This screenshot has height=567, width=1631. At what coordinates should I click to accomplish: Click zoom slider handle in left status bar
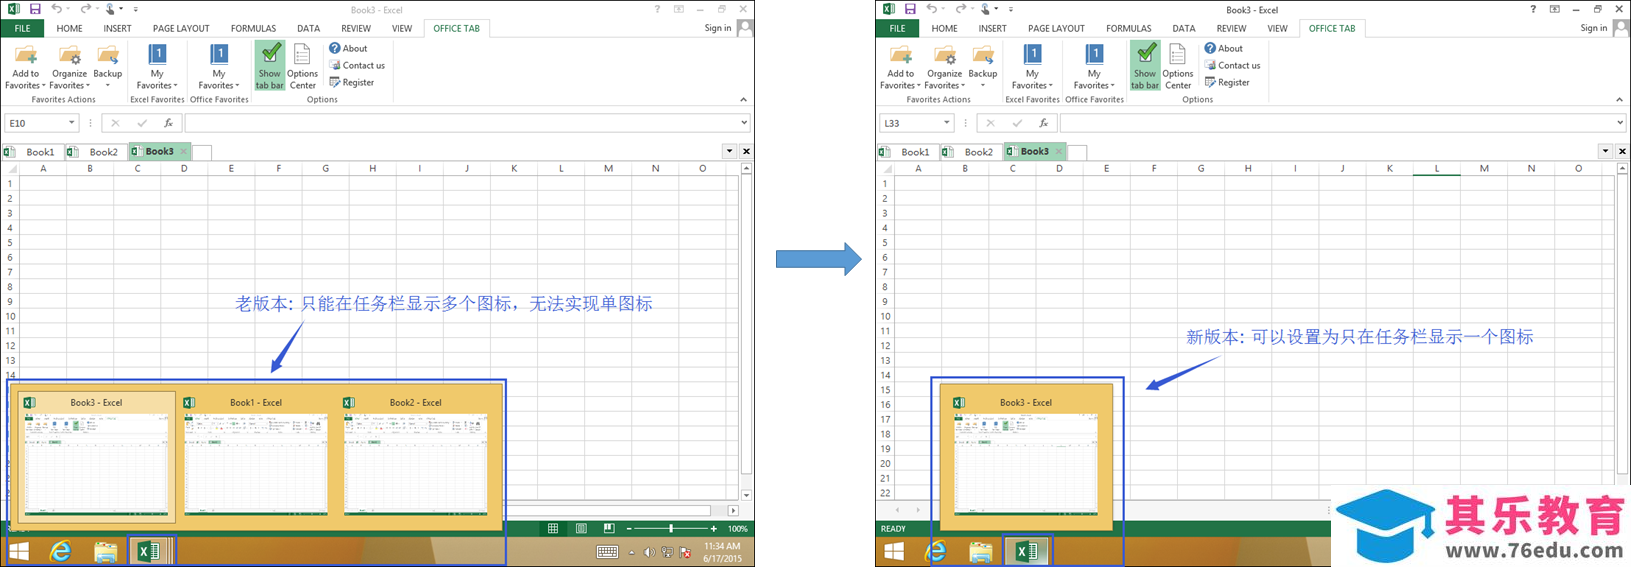click(x=671, y=528)
